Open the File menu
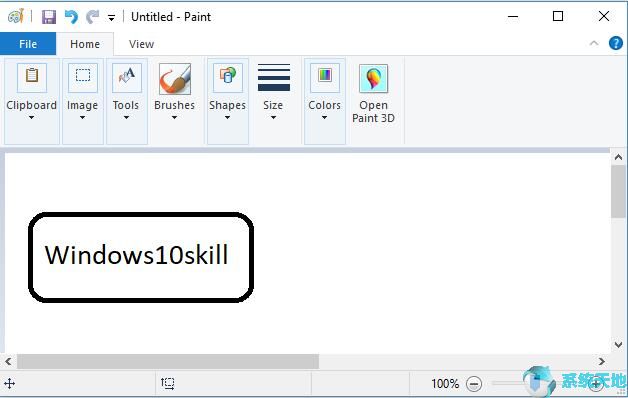628x398 pixels. (28, 44)
